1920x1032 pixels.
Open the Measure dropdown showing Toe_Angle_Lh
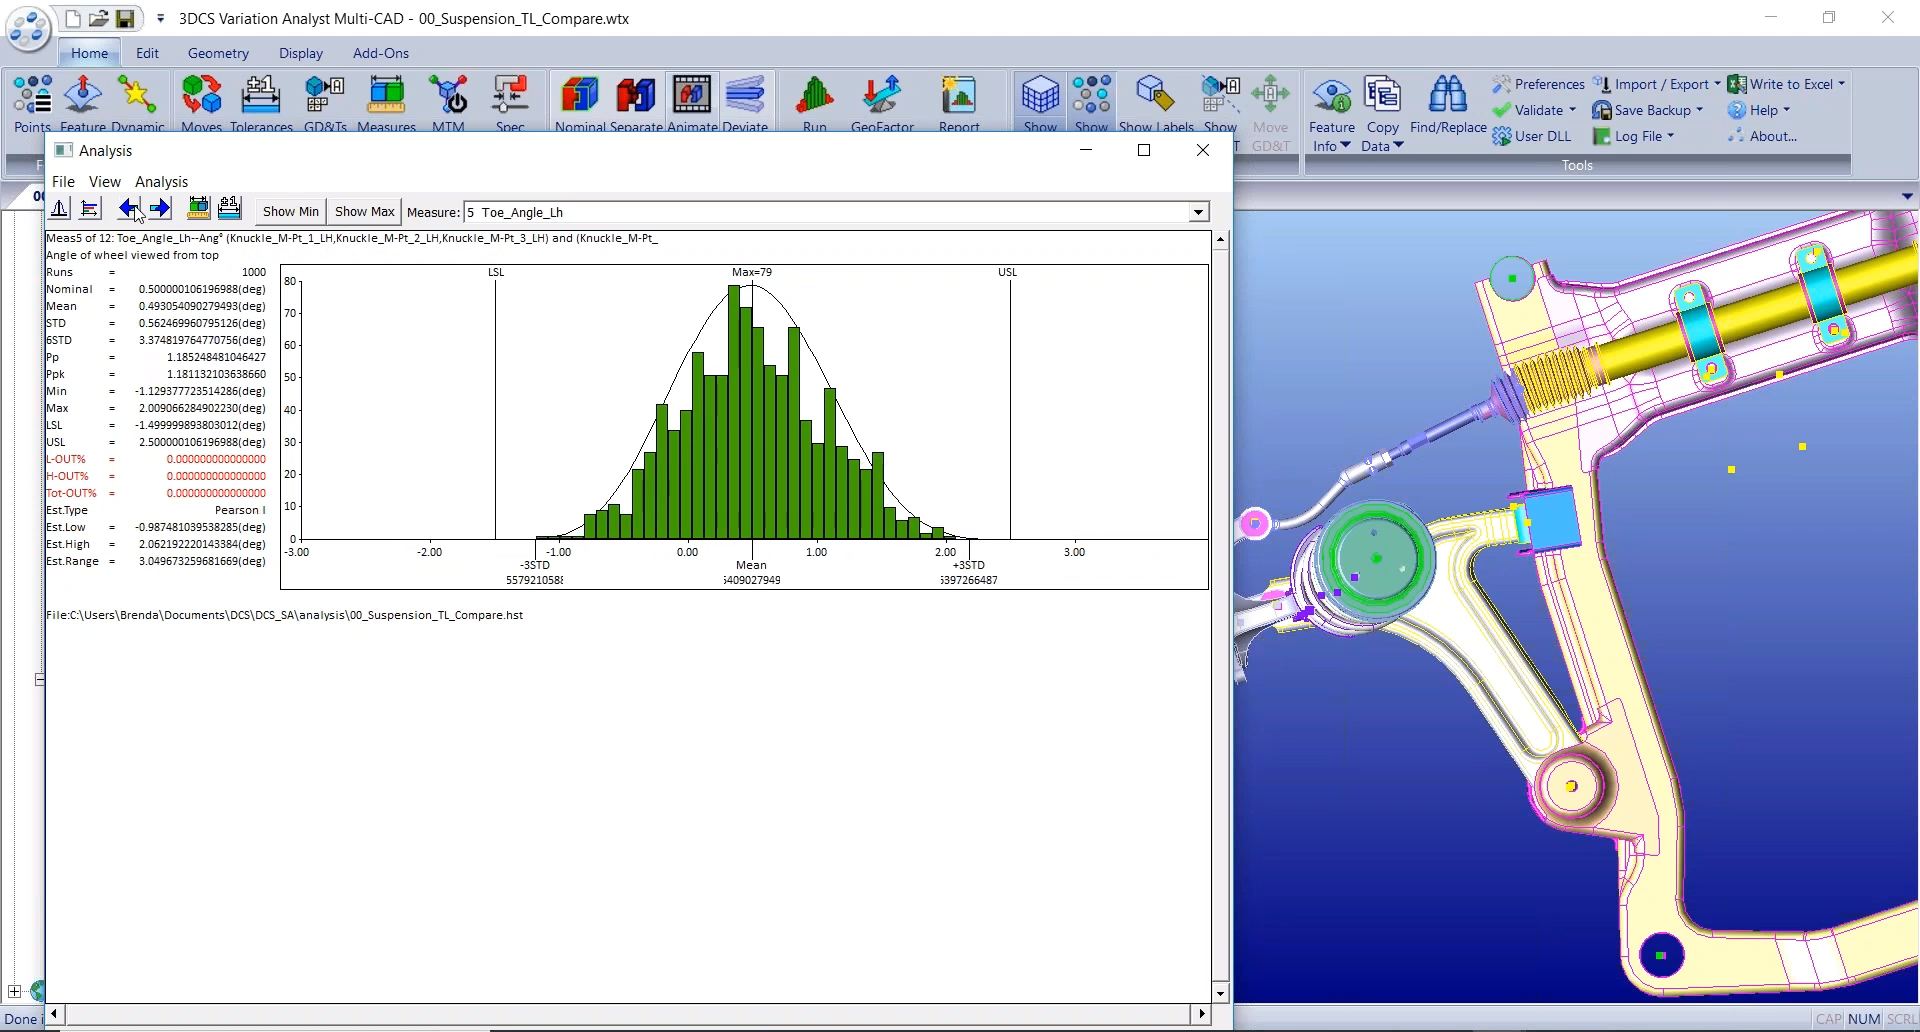click(x=1197, y=212)
